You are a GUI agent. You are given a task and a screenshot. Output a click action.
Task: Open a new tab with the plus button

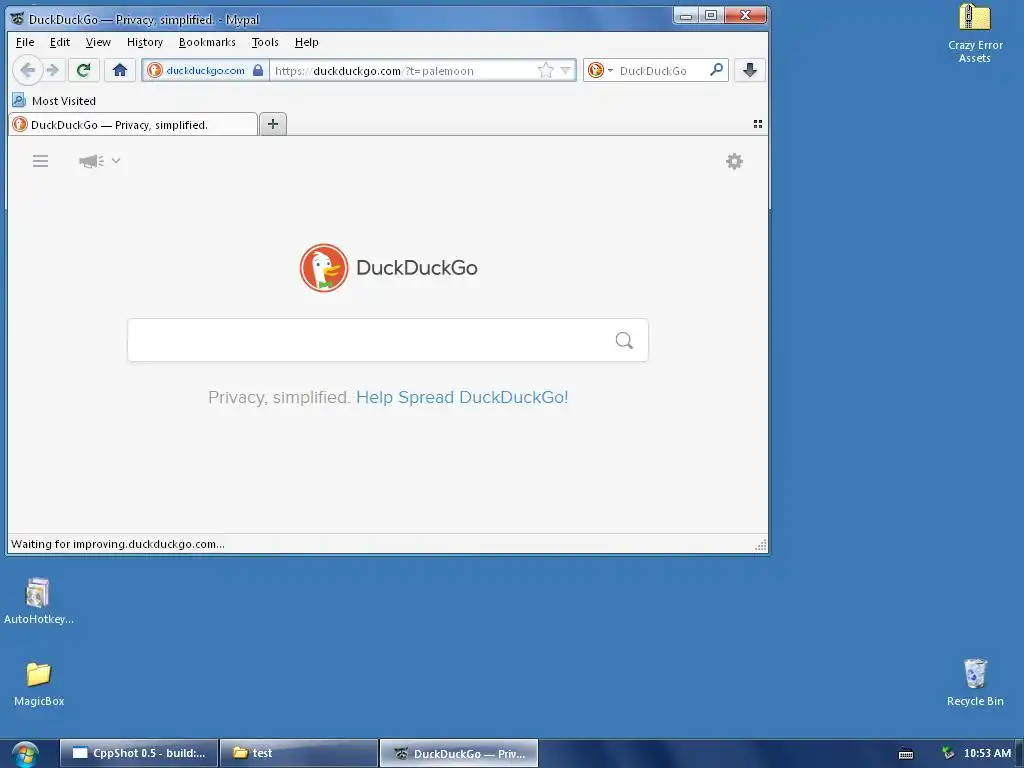point(273,124)
